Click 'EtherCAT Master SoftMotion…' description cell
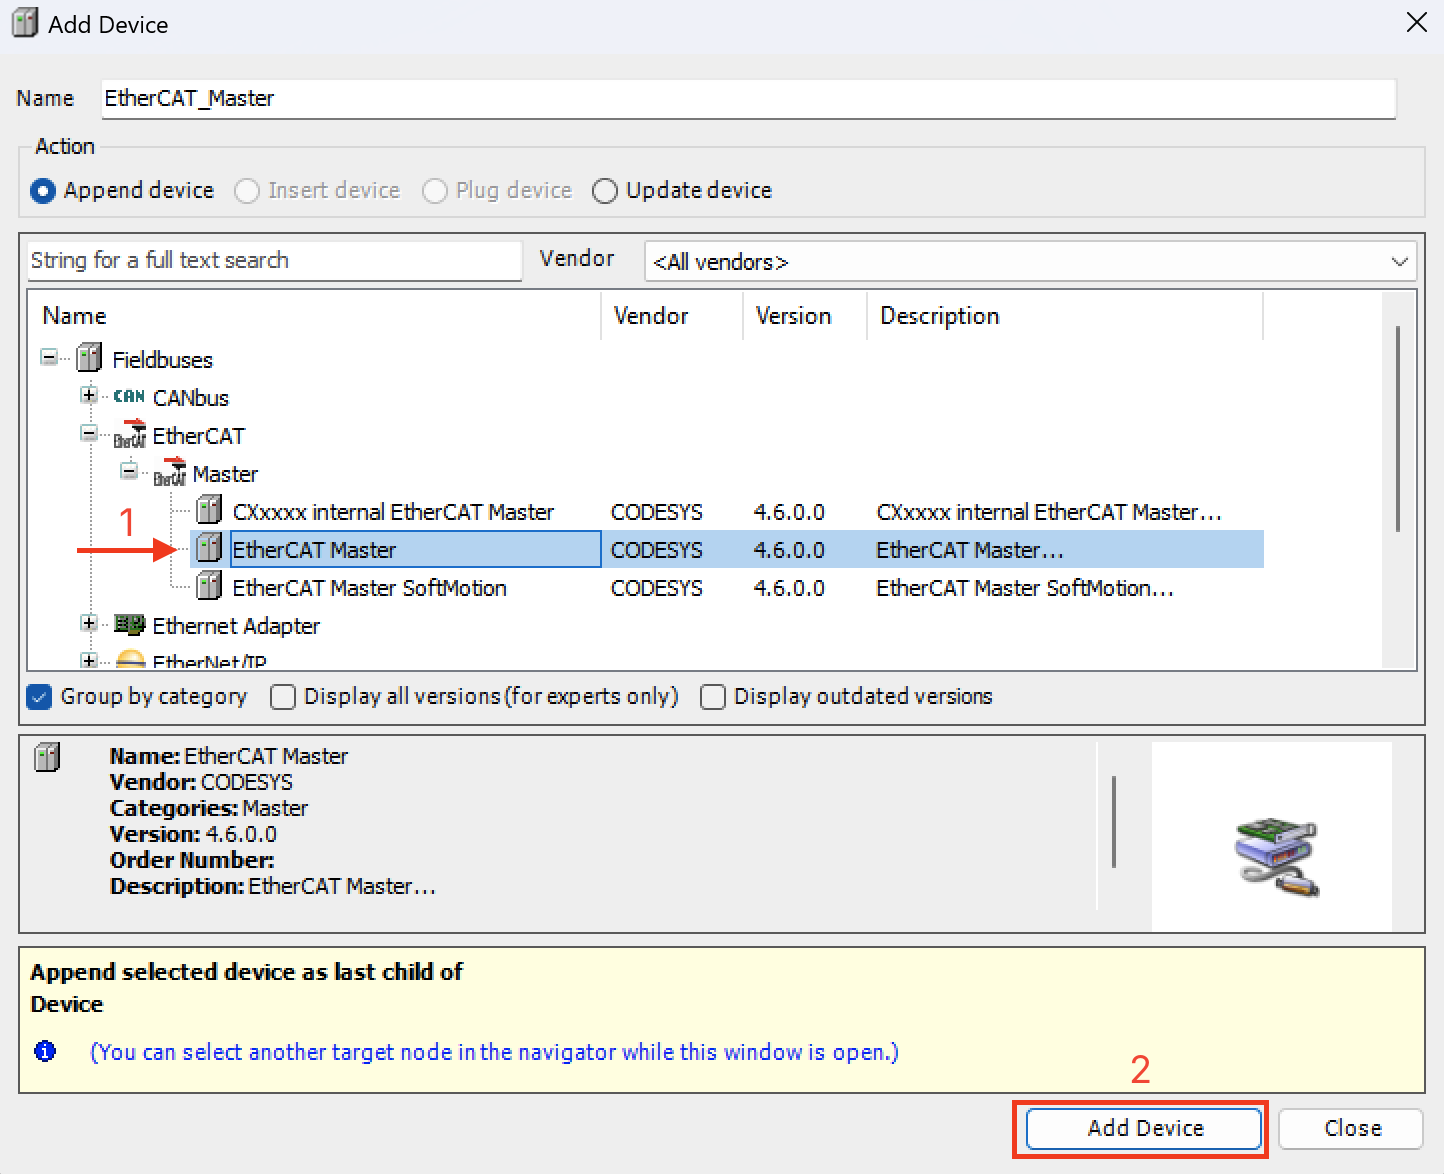This screenshot has height=1174, width=1444. pyautogui.click(x=1025, y=588)
